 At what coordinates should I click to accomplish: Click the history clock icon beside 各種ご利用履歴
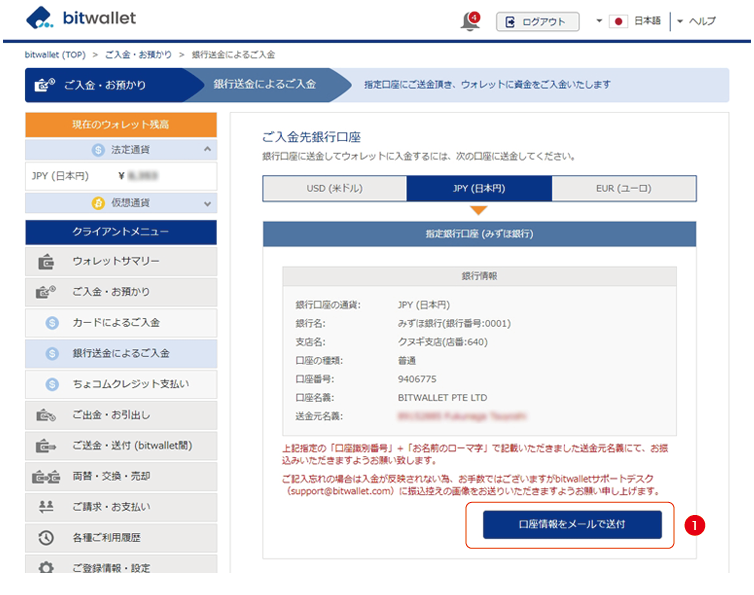point(46,538)
